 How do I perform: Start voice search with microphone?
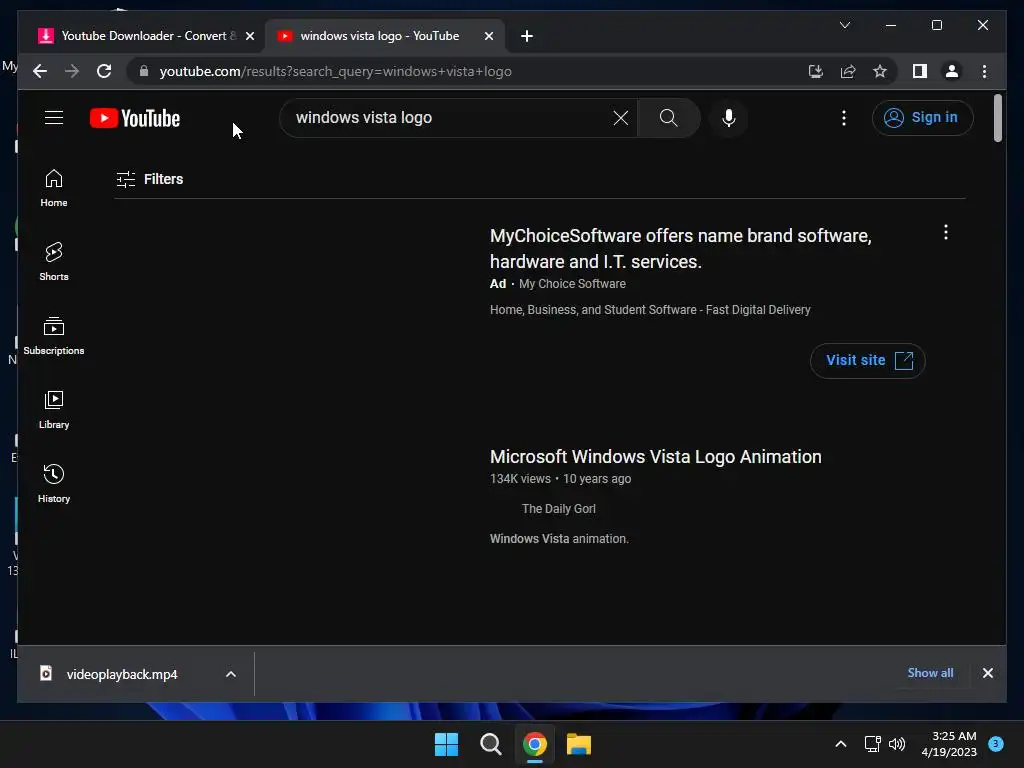[x=729, y=118]
